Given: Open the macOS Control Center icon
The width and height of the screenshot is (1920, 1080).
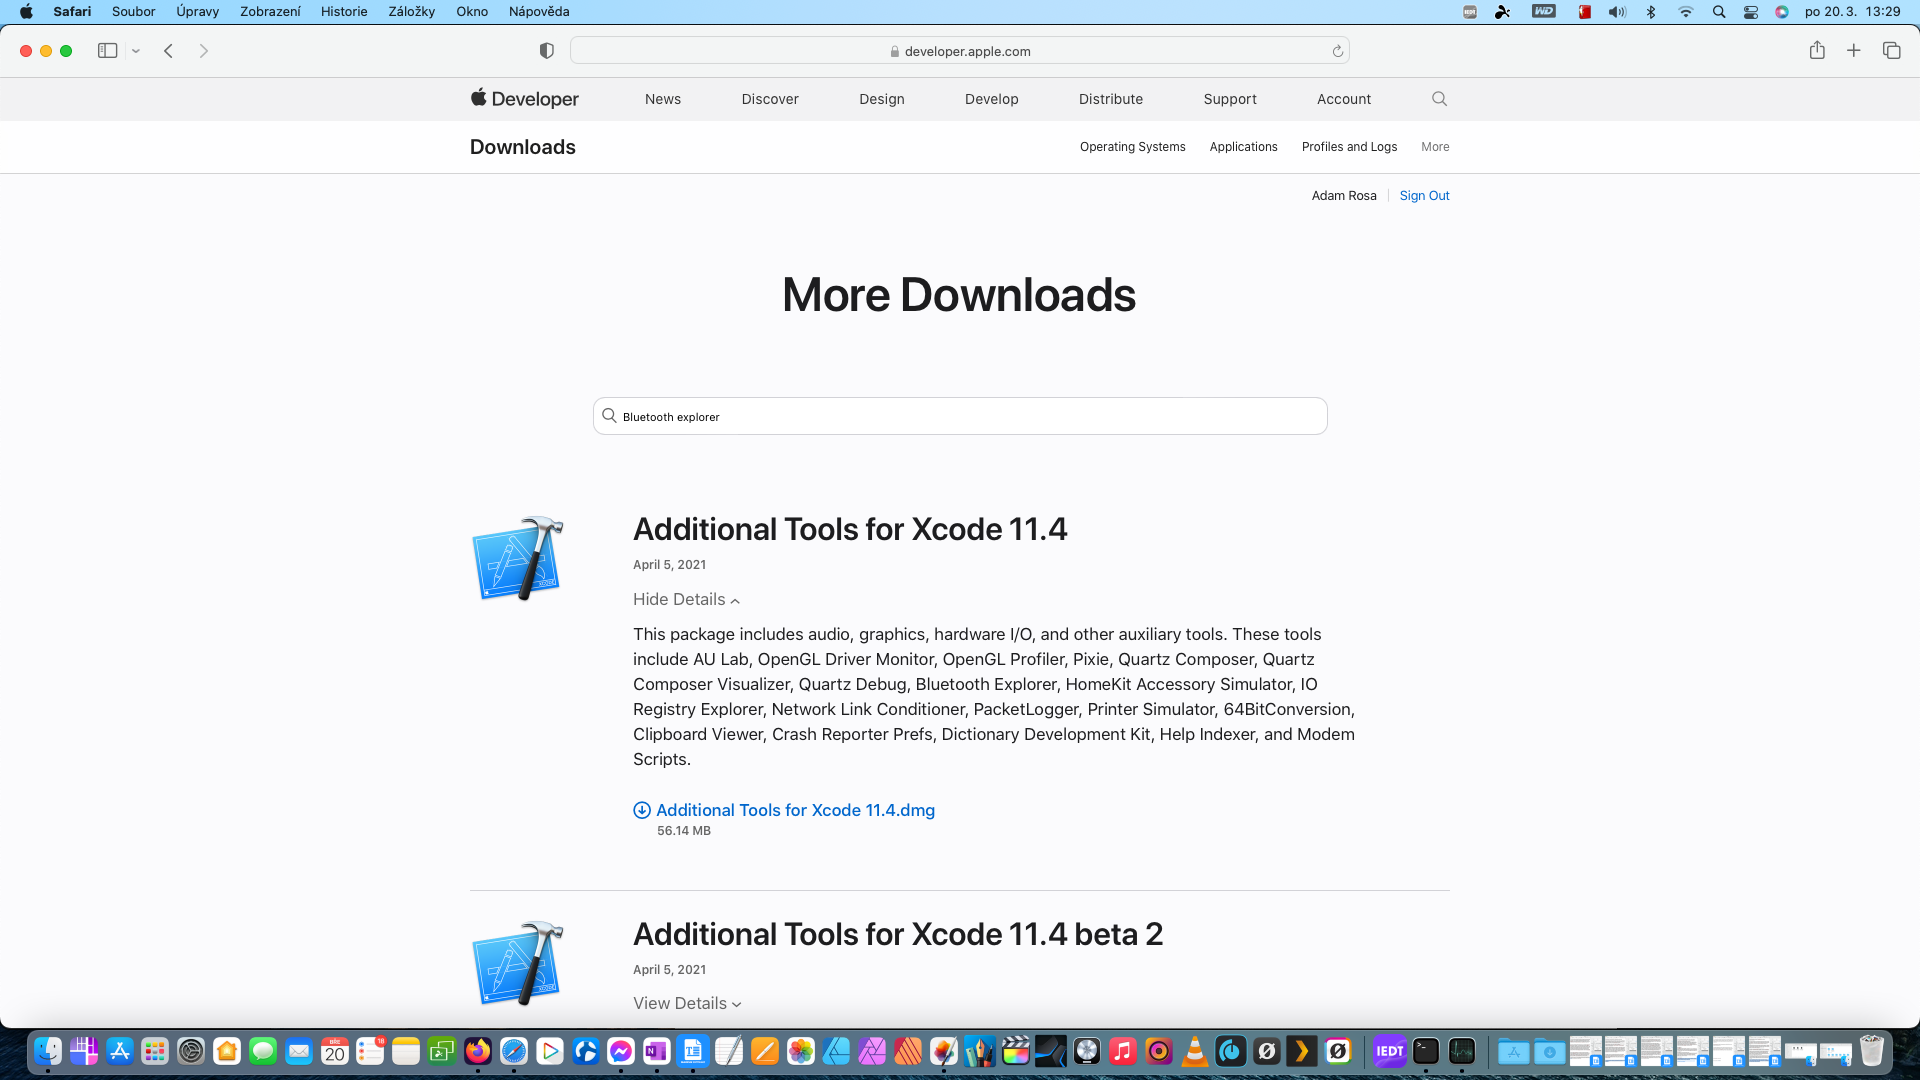Looking at the screenshot, I should coord(1750,12).
